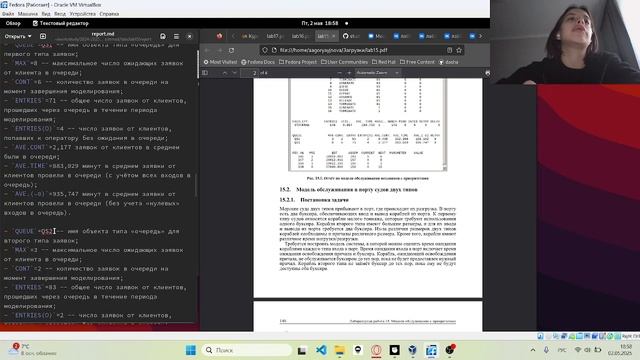640x360 pixels.
Task: Open User Communities bookmarks folder
Action: pyautogui.click(x=344, y=62)
